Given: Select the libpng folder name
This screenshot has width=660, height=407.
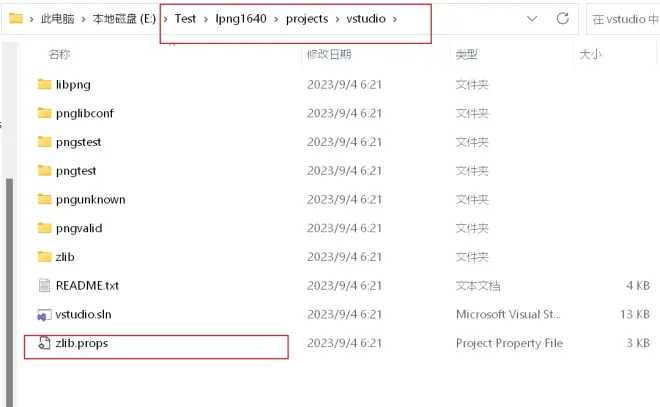Looking at the screenshot, I should click(73, 85).
